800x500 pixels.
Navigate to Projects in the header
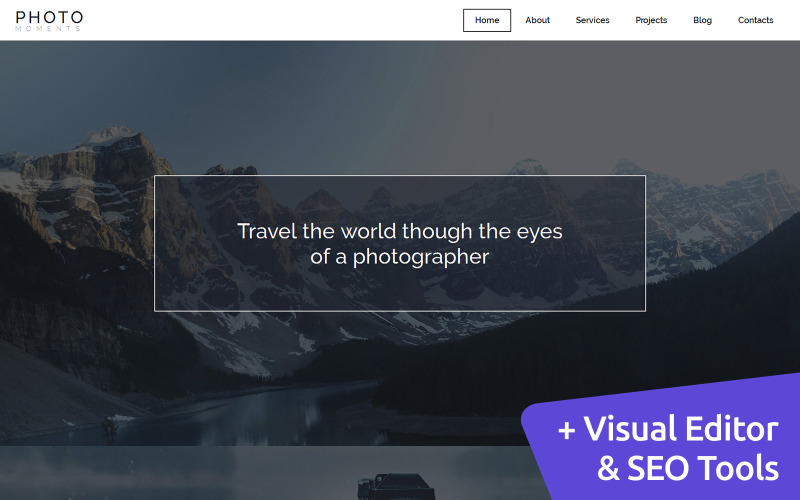pos(651,20)
